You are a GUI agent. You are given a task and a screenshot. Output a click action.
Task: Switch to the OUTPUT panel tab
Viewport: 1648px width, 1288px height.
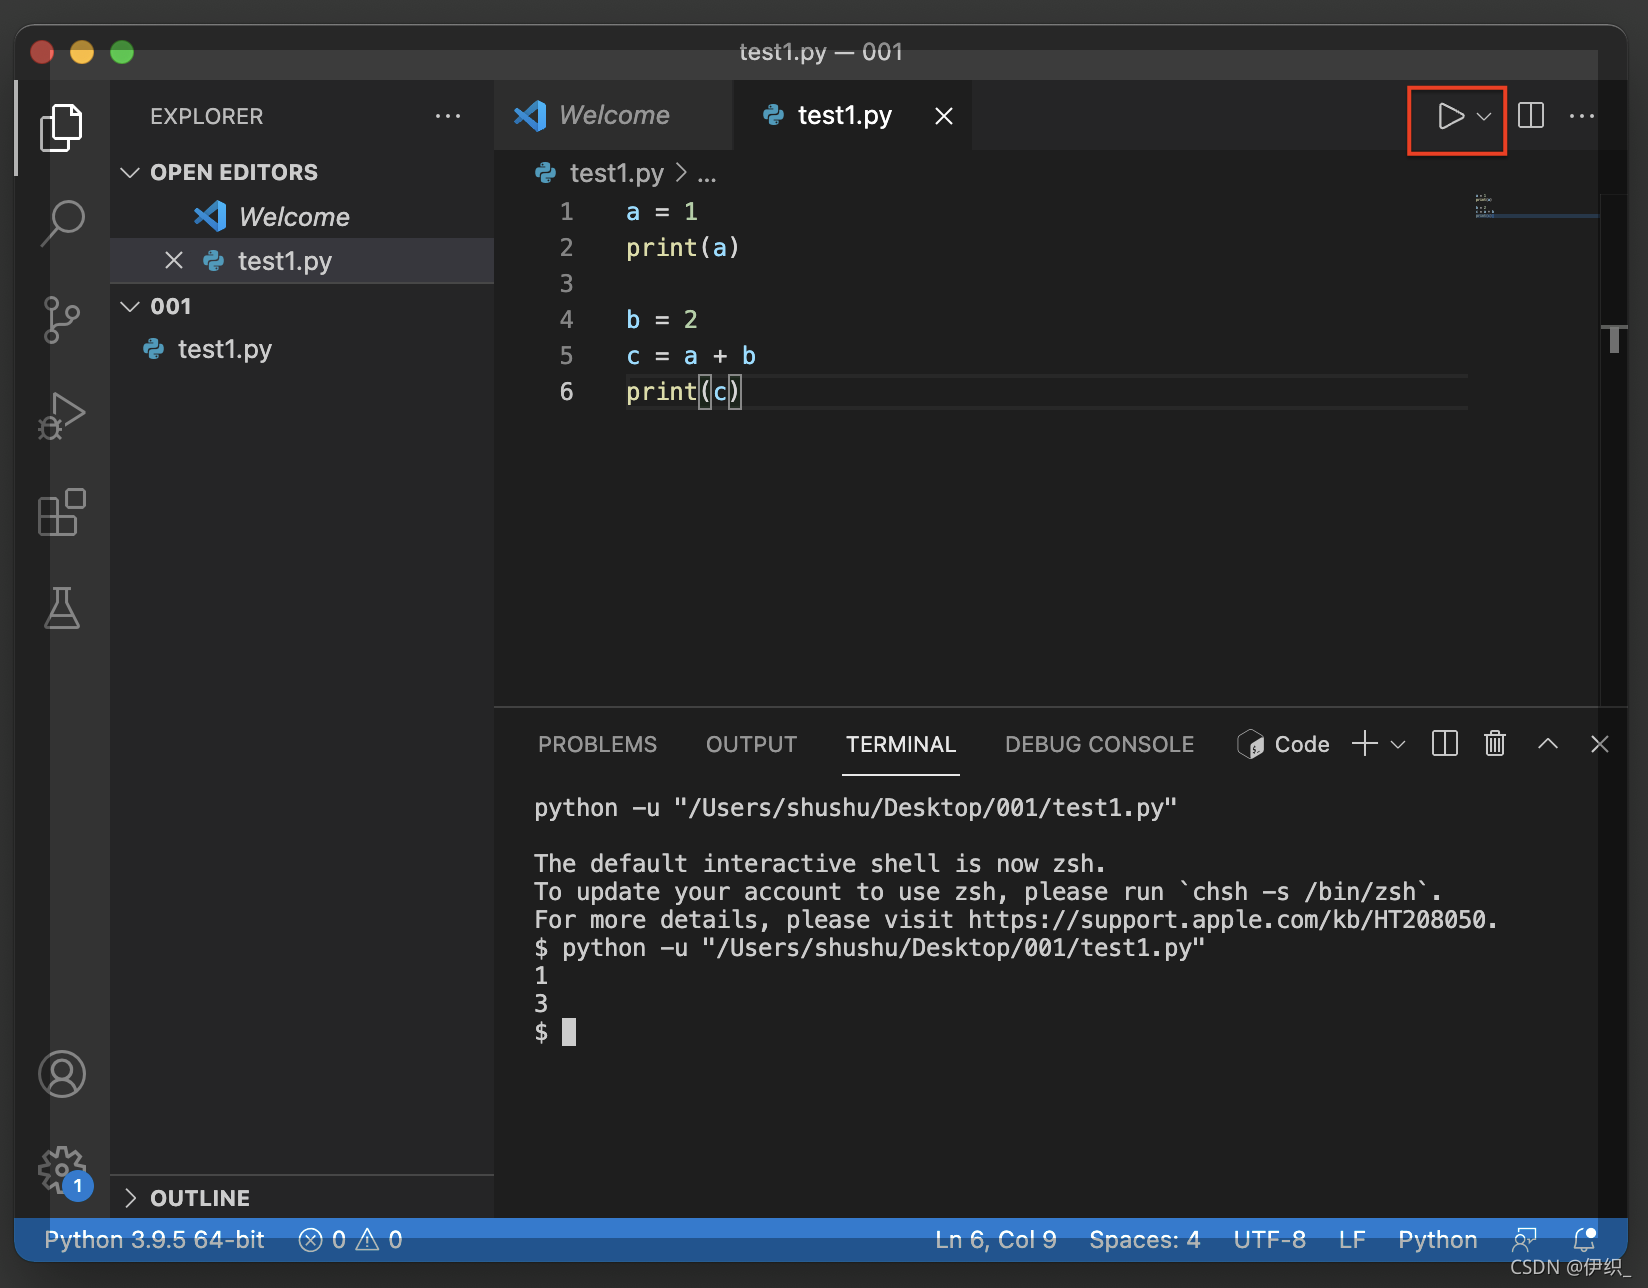coord(751,745)
